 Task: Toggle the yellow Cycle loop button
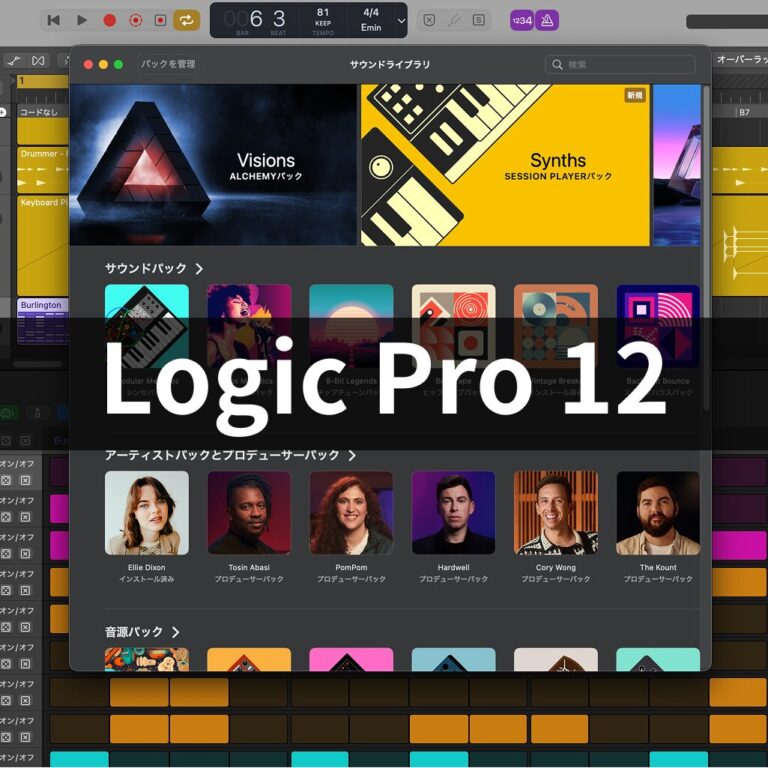(186, 20)
